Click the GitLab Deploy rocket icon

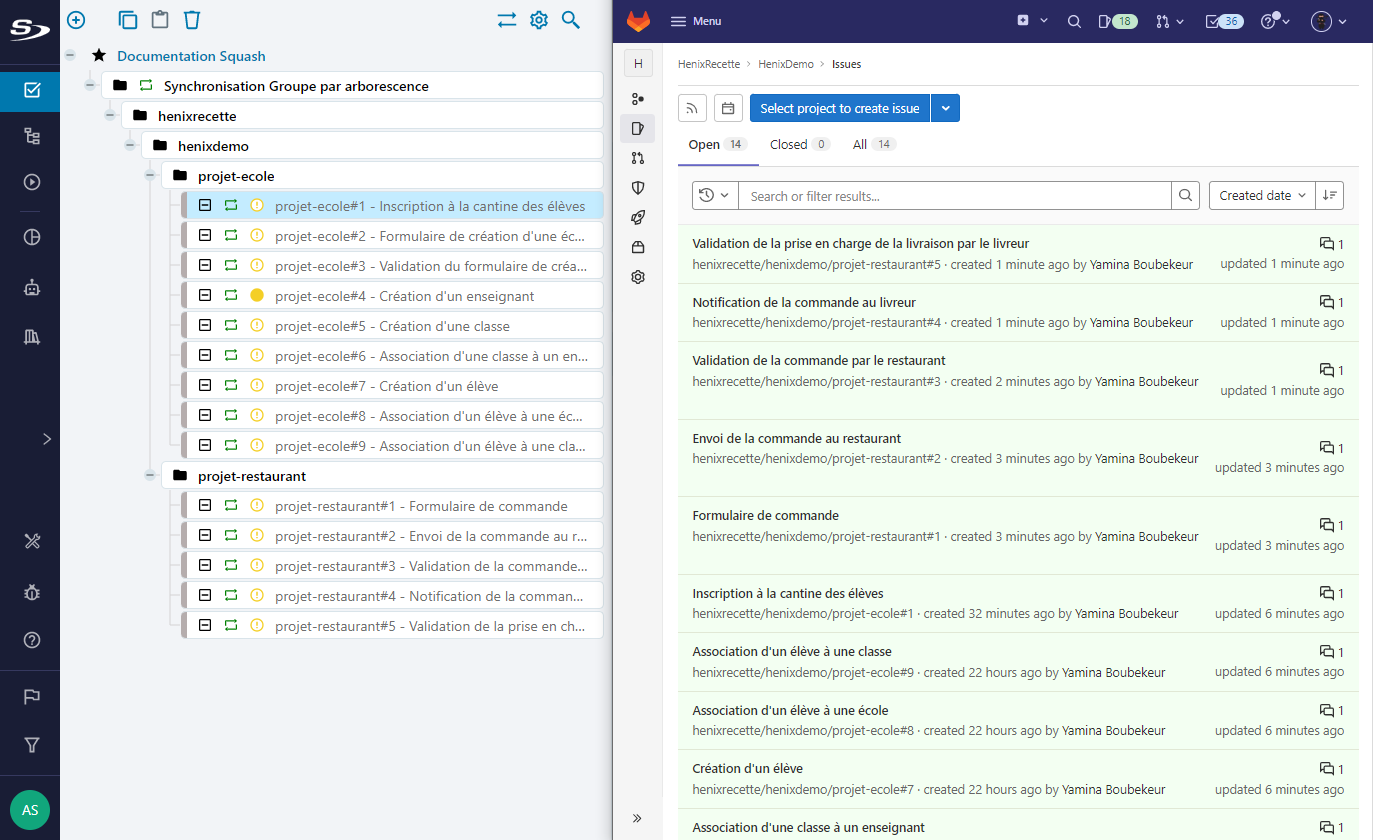pyautogui.click(x=637, y=217)
